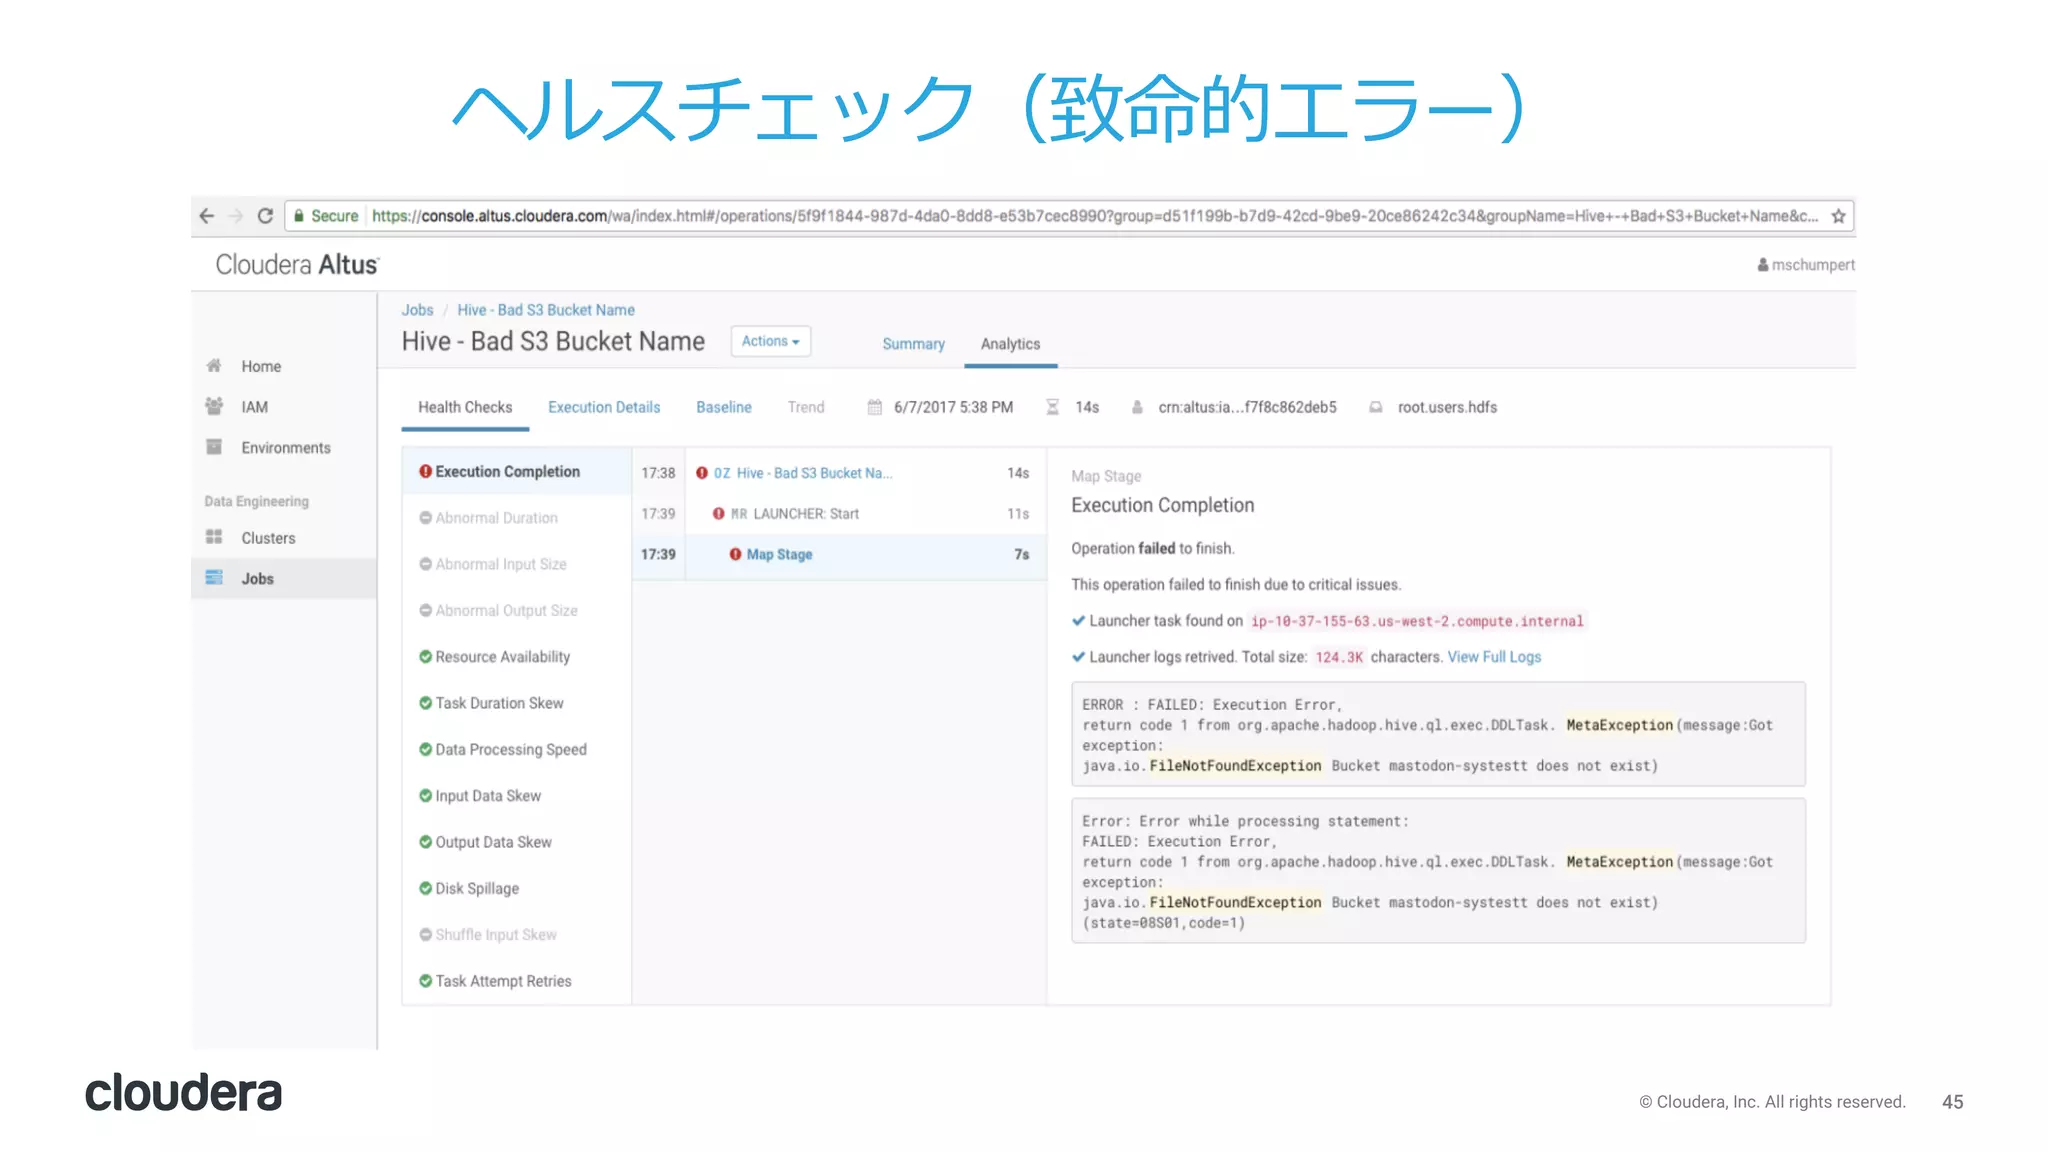Viewport: 2048px width, 1152px height.
Task: Click red error icon on Execution Completion
Action: tap(425, 471)
